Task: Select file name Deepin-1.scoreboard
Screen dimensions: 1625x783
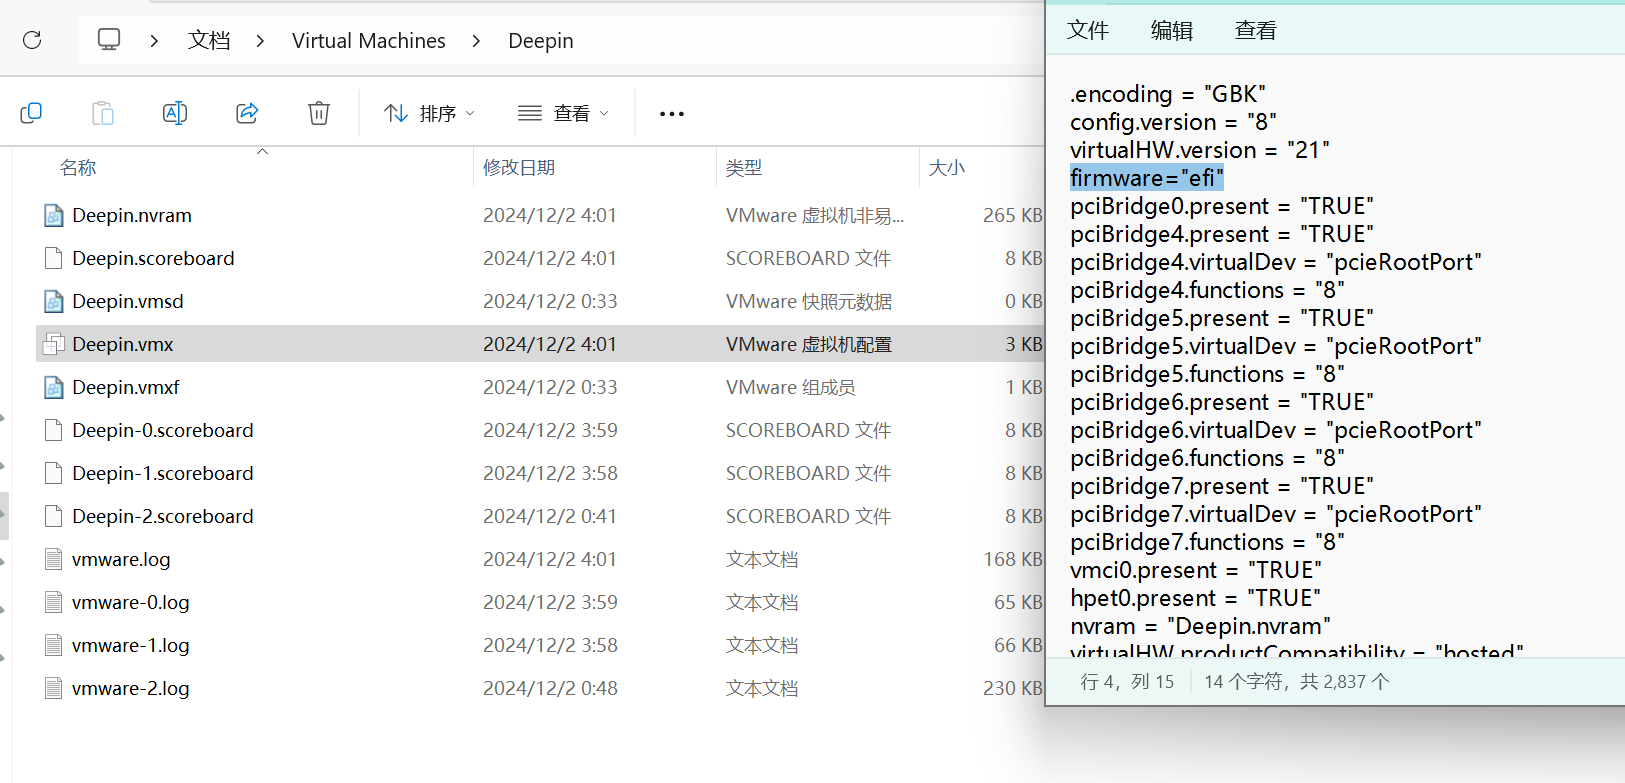Action: pyautogui.click(x=163, y=473)
